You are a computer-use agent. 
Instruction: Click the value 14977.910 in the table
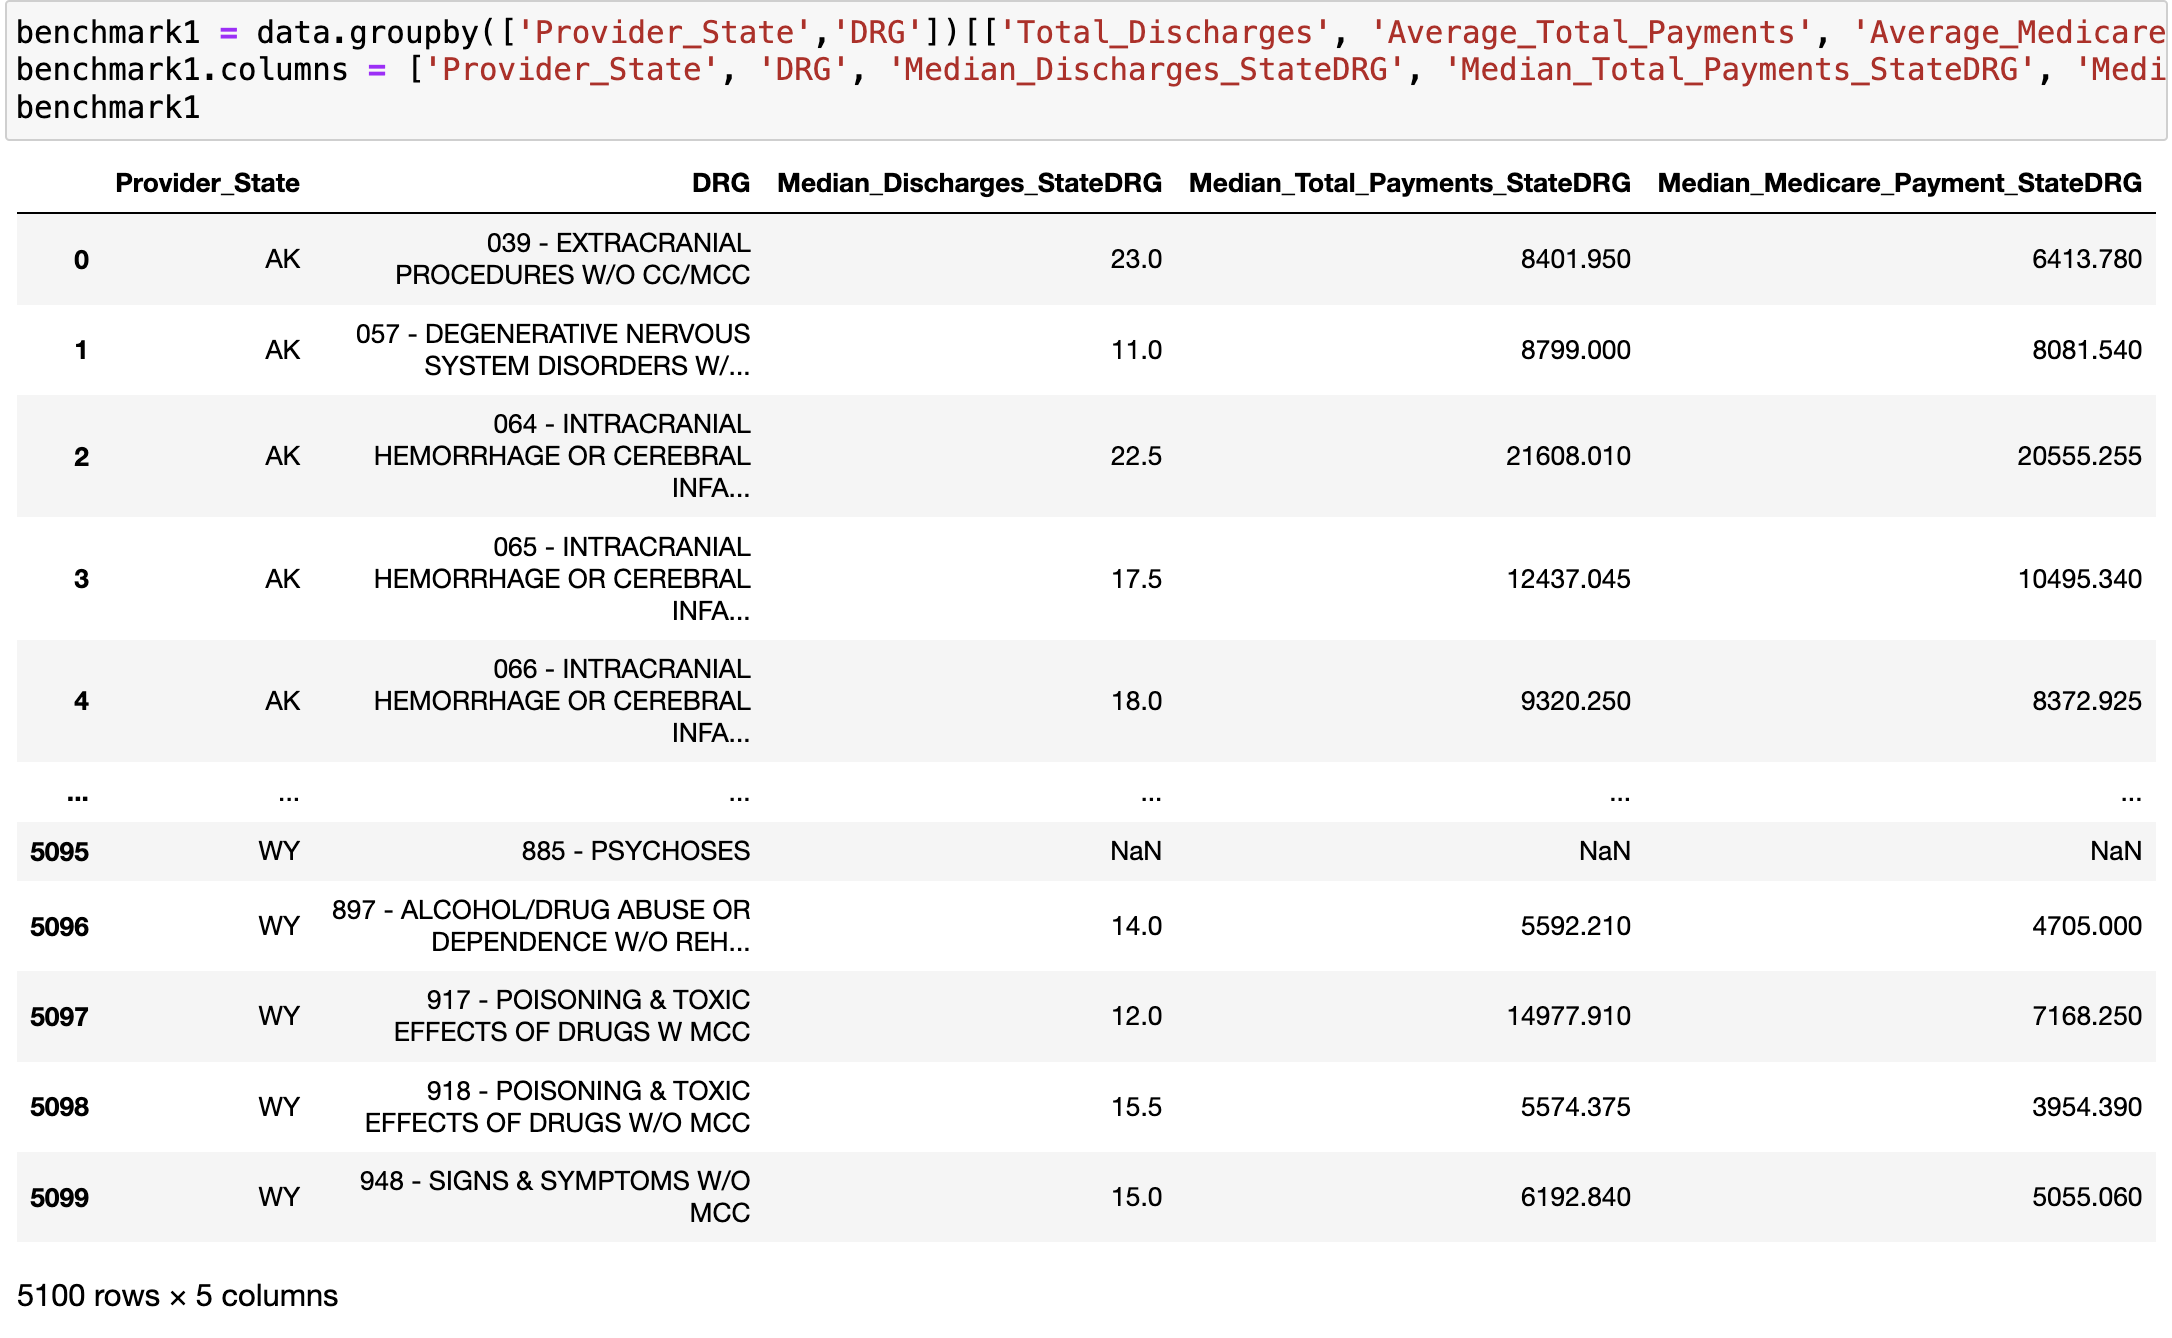tap(1567, 1016)
